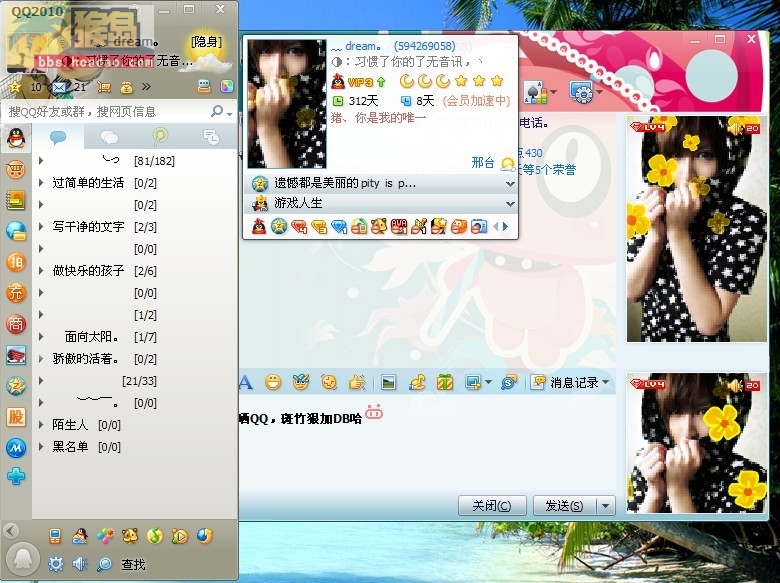Open the 商 mall sidebar icon
Image resolution: width=780 pixels, height=583 pixels.
(x=16, y=324)
